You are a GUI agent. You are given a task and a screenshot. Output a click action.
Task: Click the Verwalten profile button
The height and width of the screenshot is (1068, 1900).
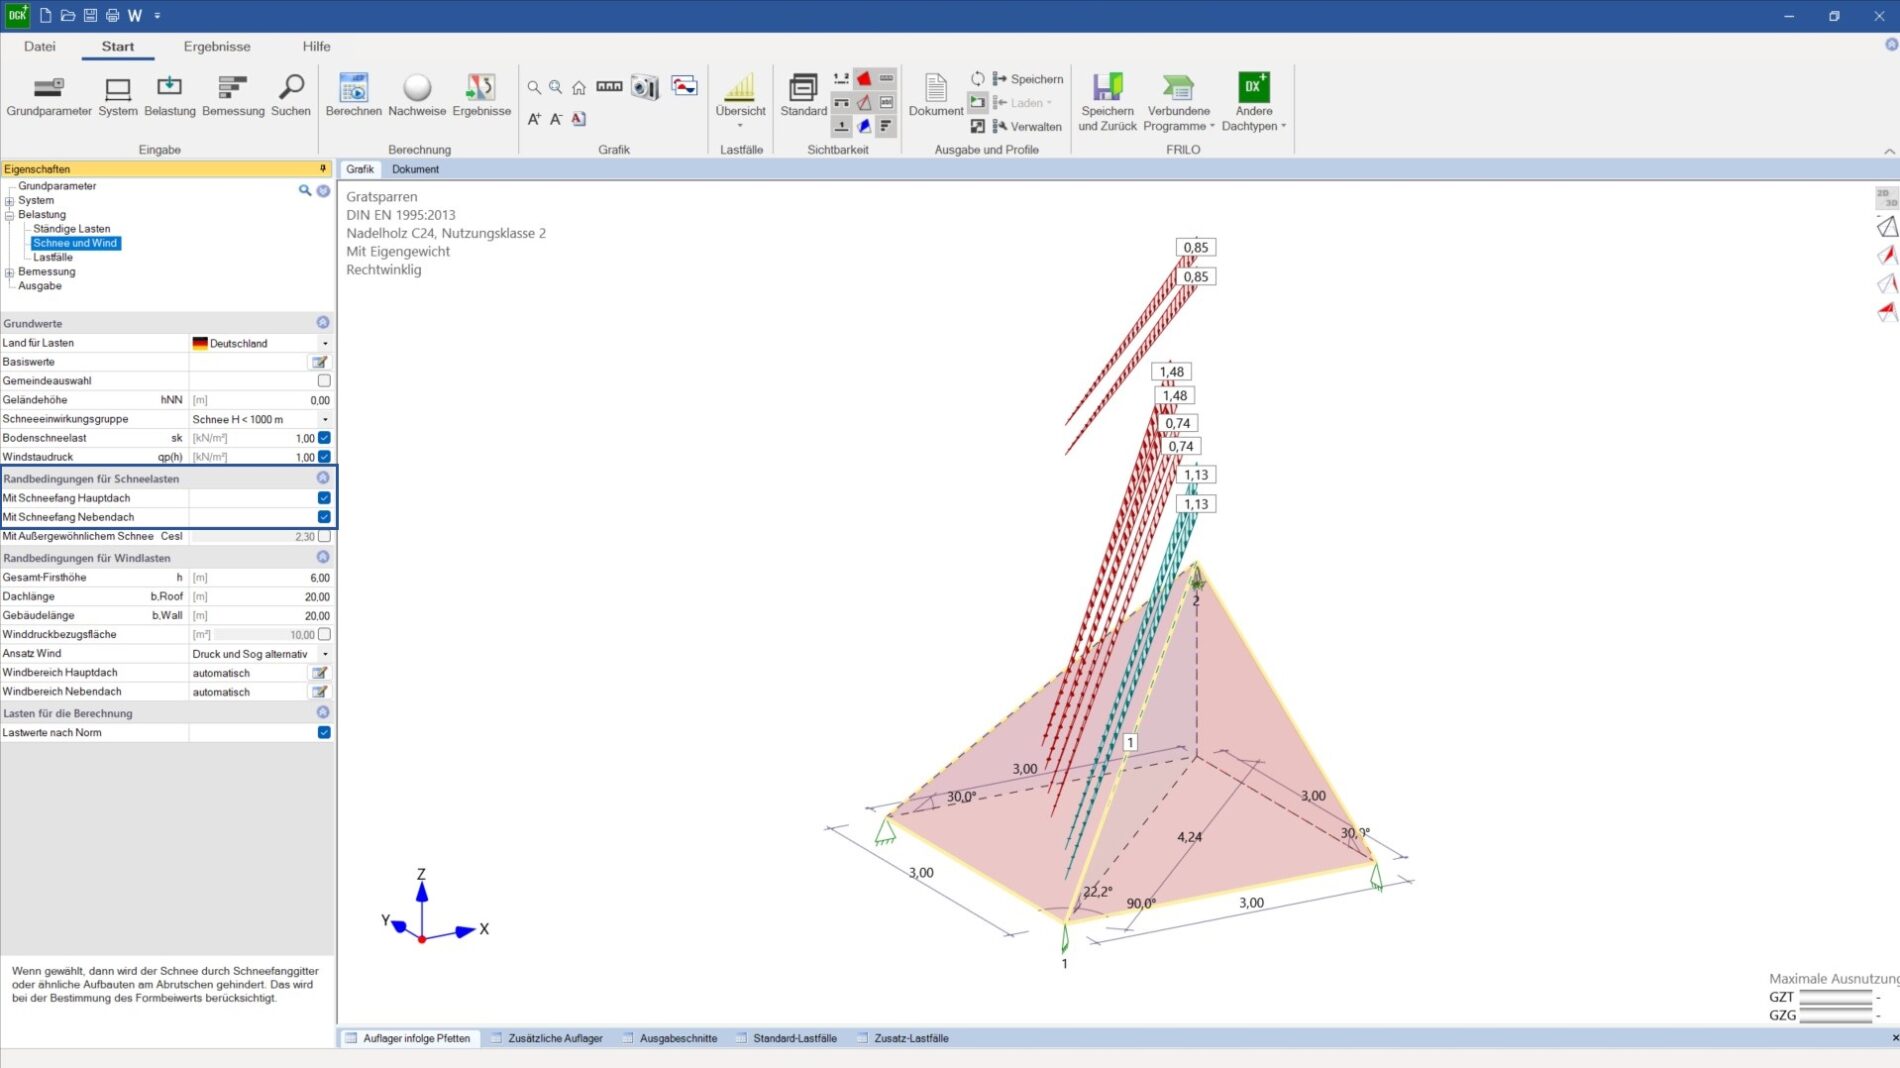pyautogui.click(x=1027, y=127)
